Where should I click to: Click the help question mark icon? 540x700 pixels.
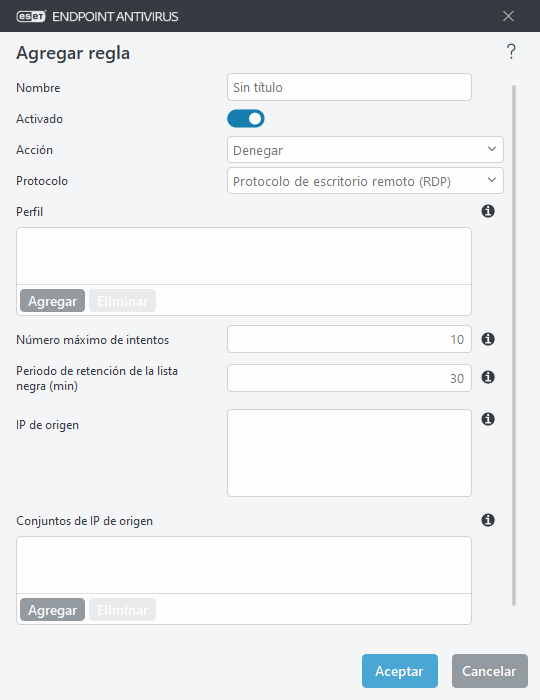click(511, 52)
